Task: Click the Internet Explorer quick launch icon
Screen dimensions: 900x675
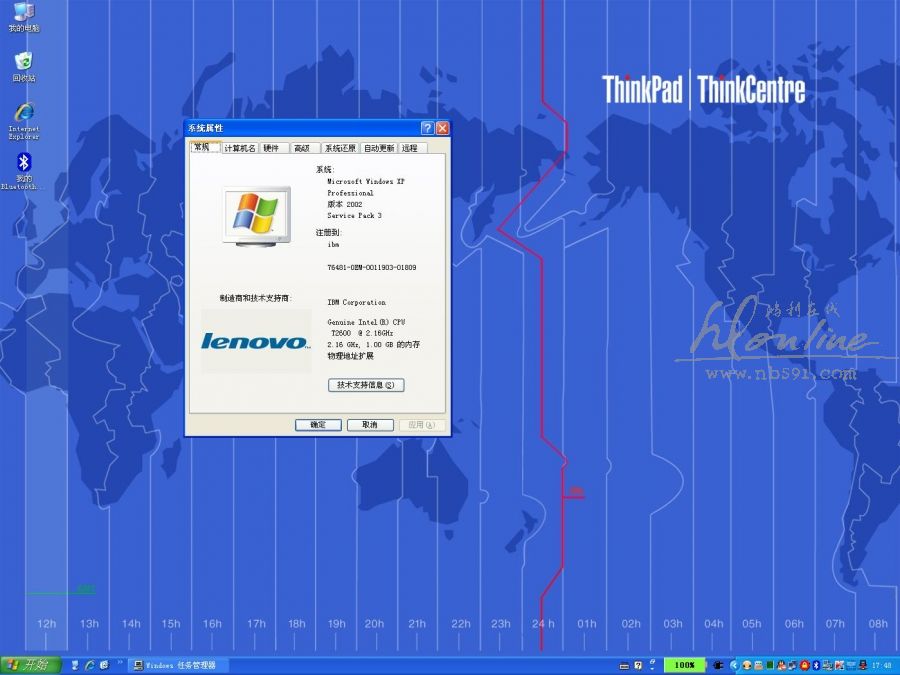Action: pyautogui.click(x=90, y=665)
